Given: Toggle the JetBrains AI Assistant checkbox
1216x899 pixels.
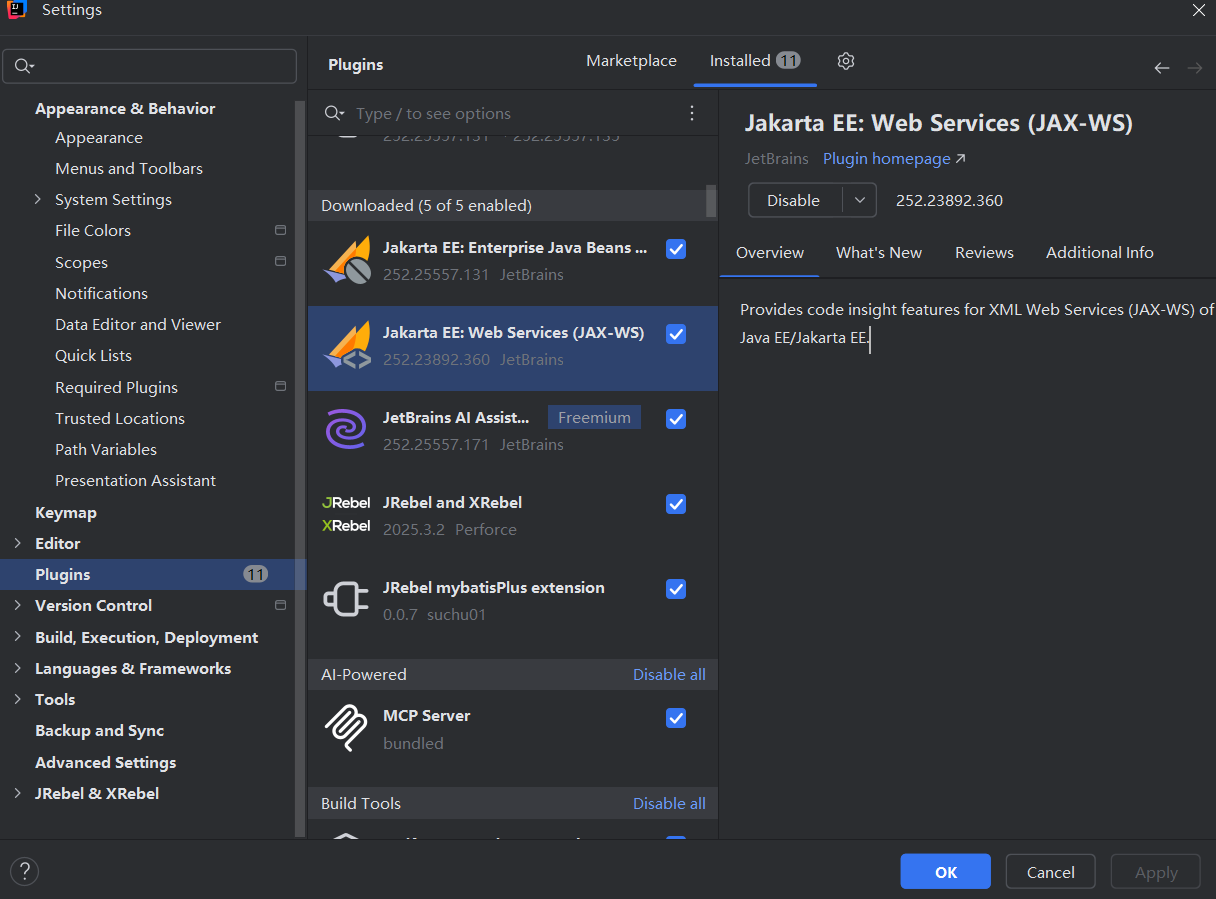Looking at the screenshot, I should point(676,418).
